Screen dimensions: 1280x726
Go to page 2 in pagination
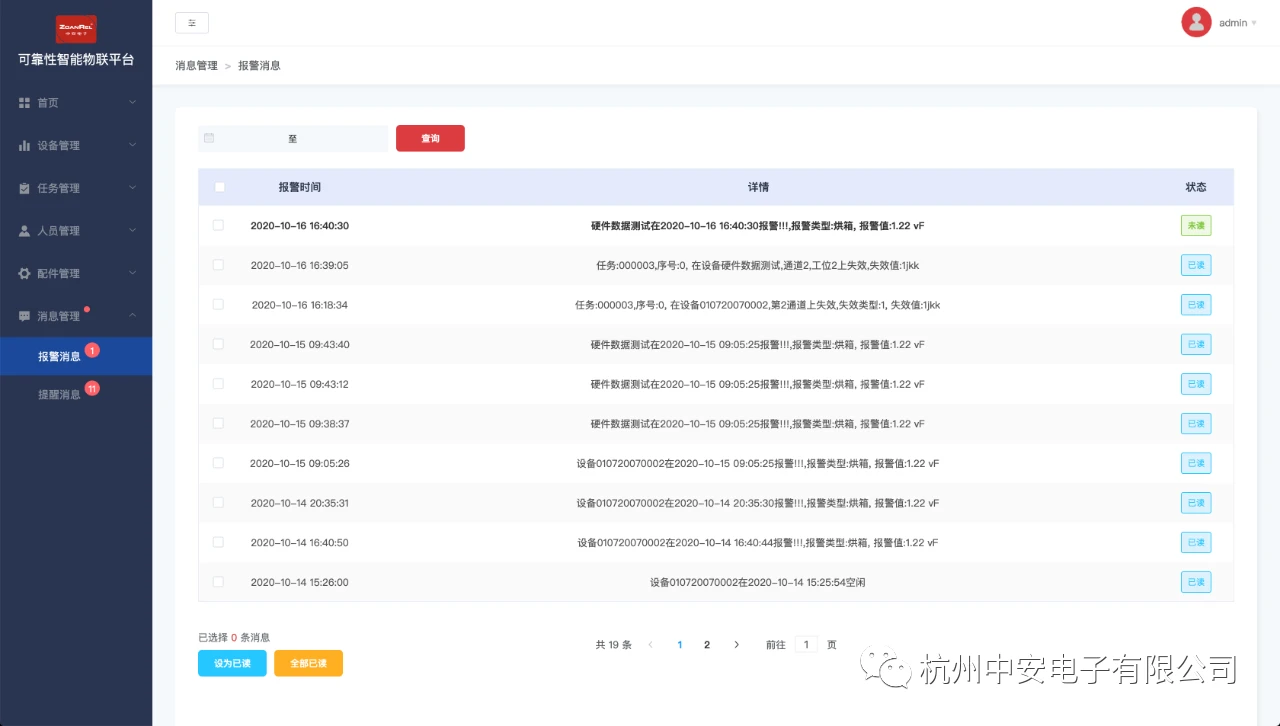pyautogui.click(x=707, y=645)
